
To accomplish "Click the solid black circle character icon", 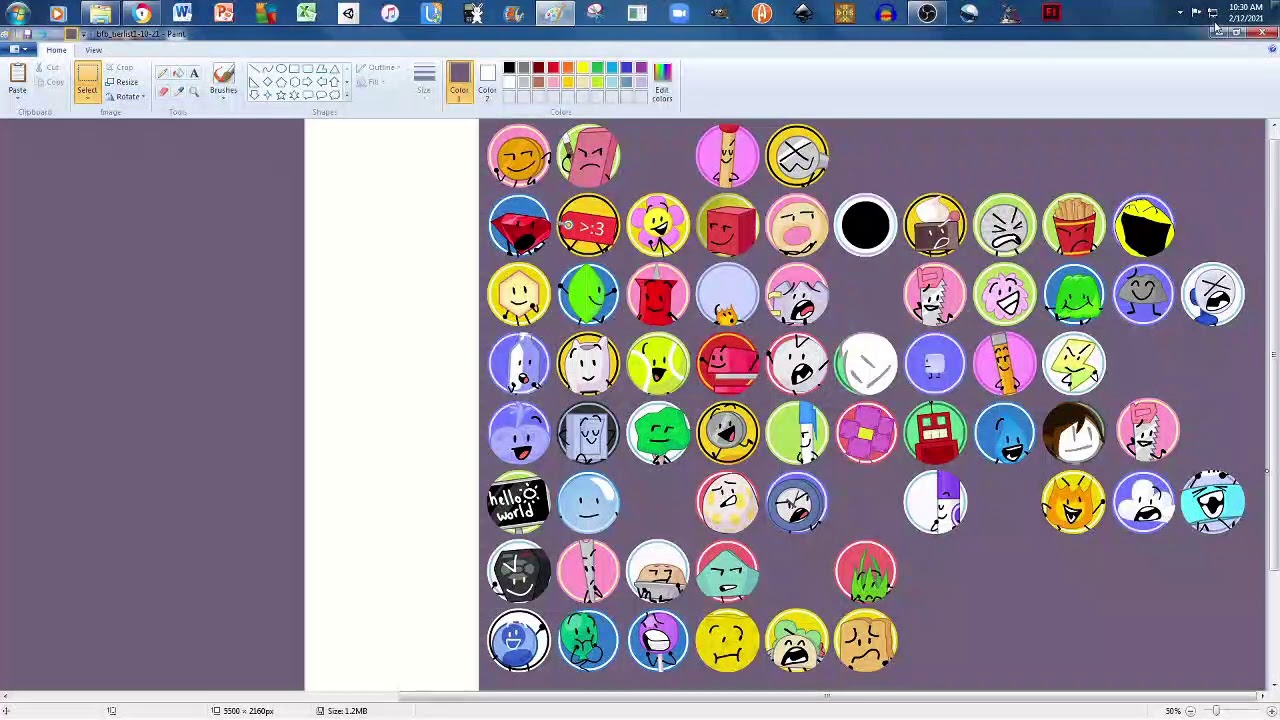I will pyautogui.click(x=866, y=225).
